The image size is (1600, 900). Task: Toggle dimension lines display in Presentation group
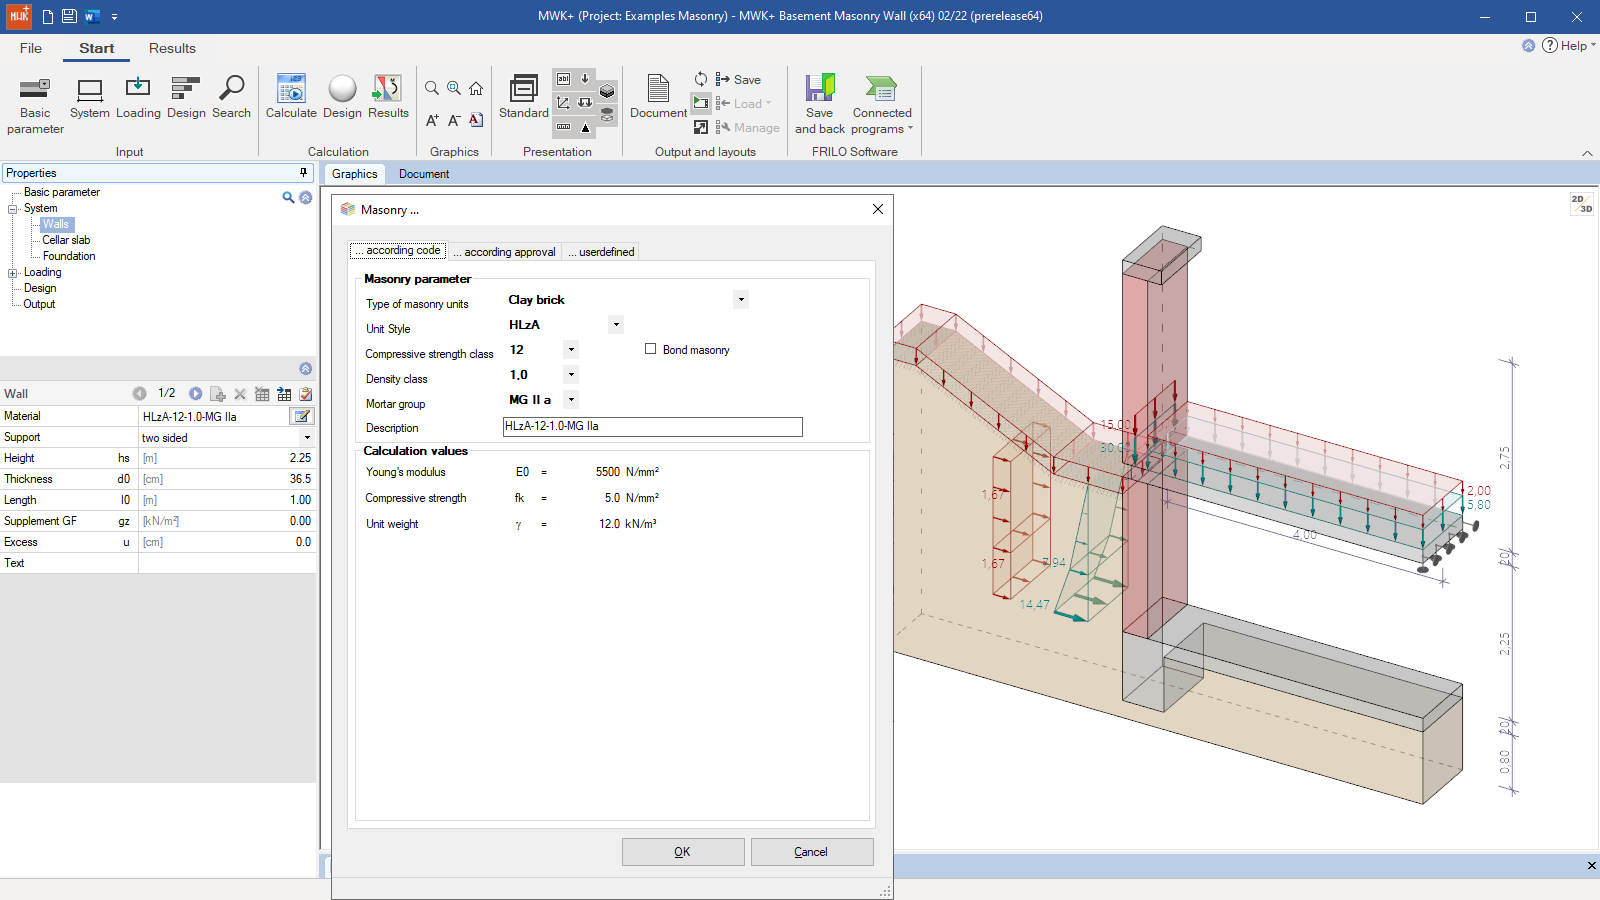pos(563,127)
